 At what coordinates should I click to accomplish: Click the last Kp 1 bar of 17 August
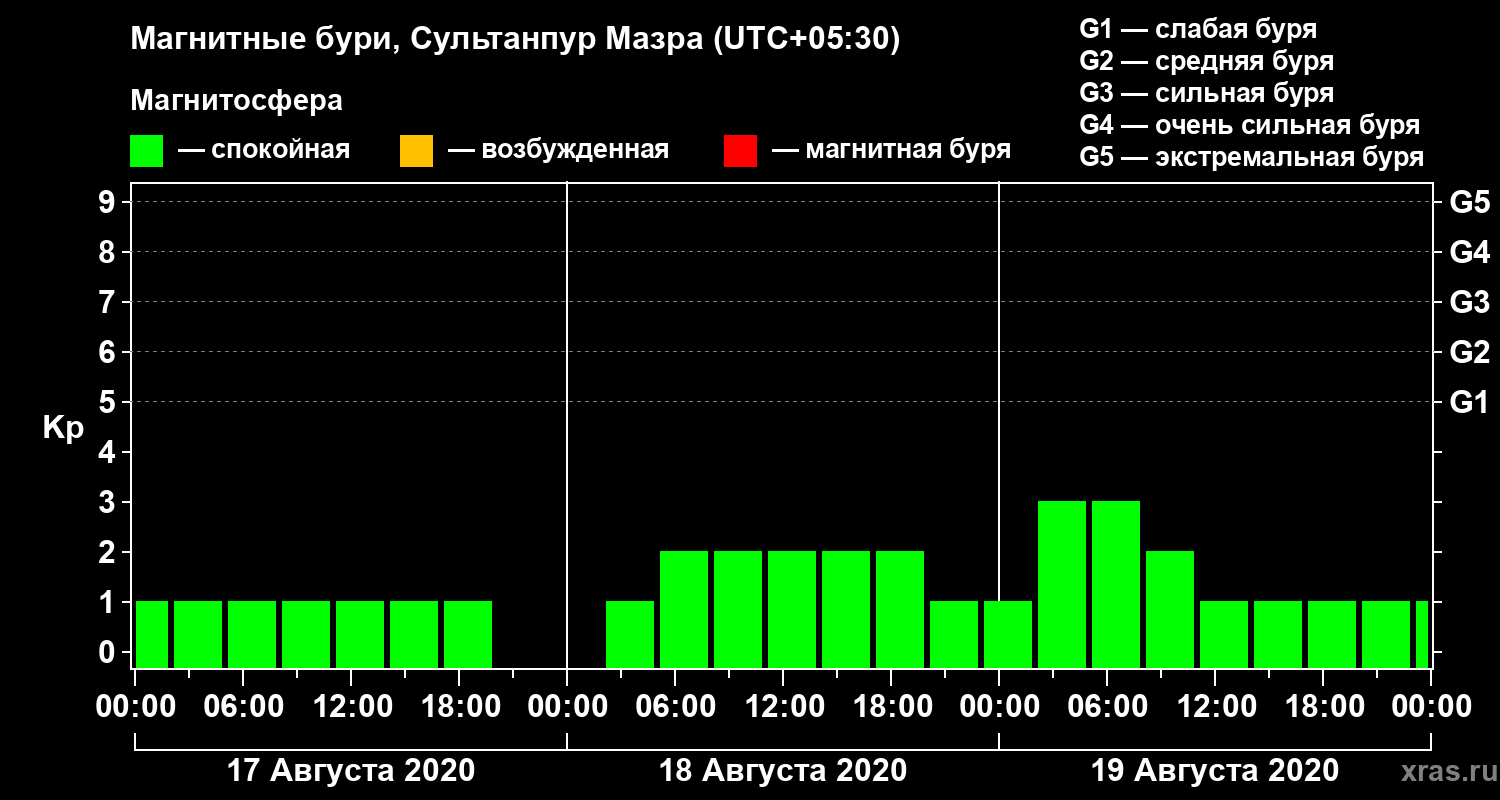tap(468, 634)
